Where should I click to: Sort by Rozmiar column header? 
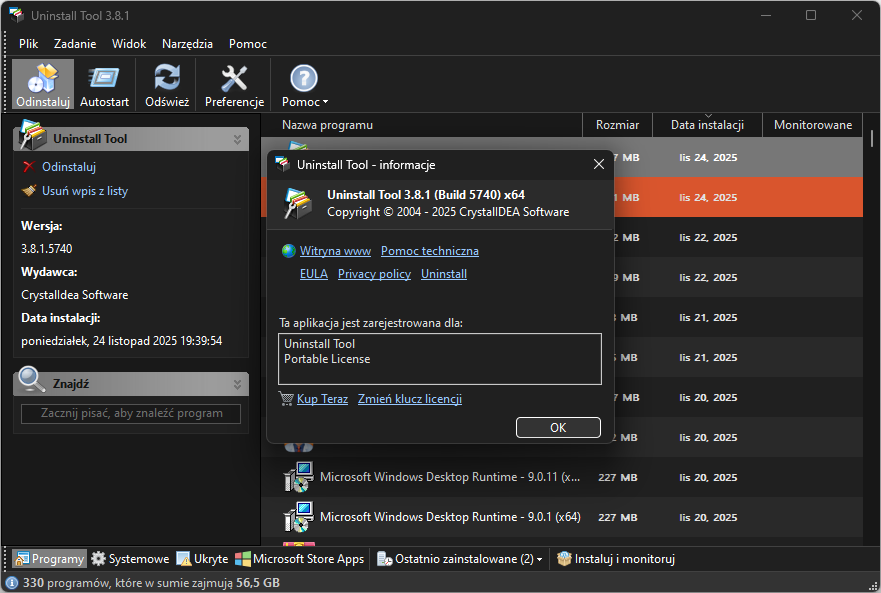pos(617,125)
